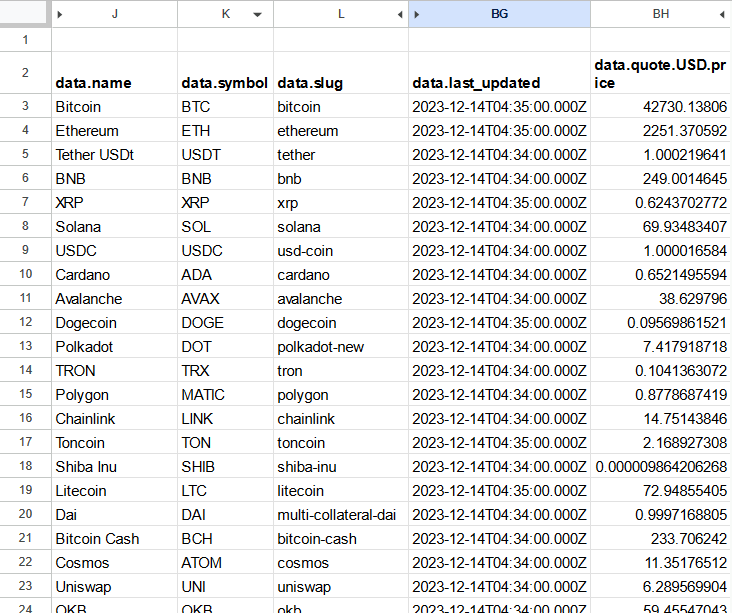The image size is (732, 613).
Task: Select the price cell 0.000009864206268
Action: tap(661, 467)
